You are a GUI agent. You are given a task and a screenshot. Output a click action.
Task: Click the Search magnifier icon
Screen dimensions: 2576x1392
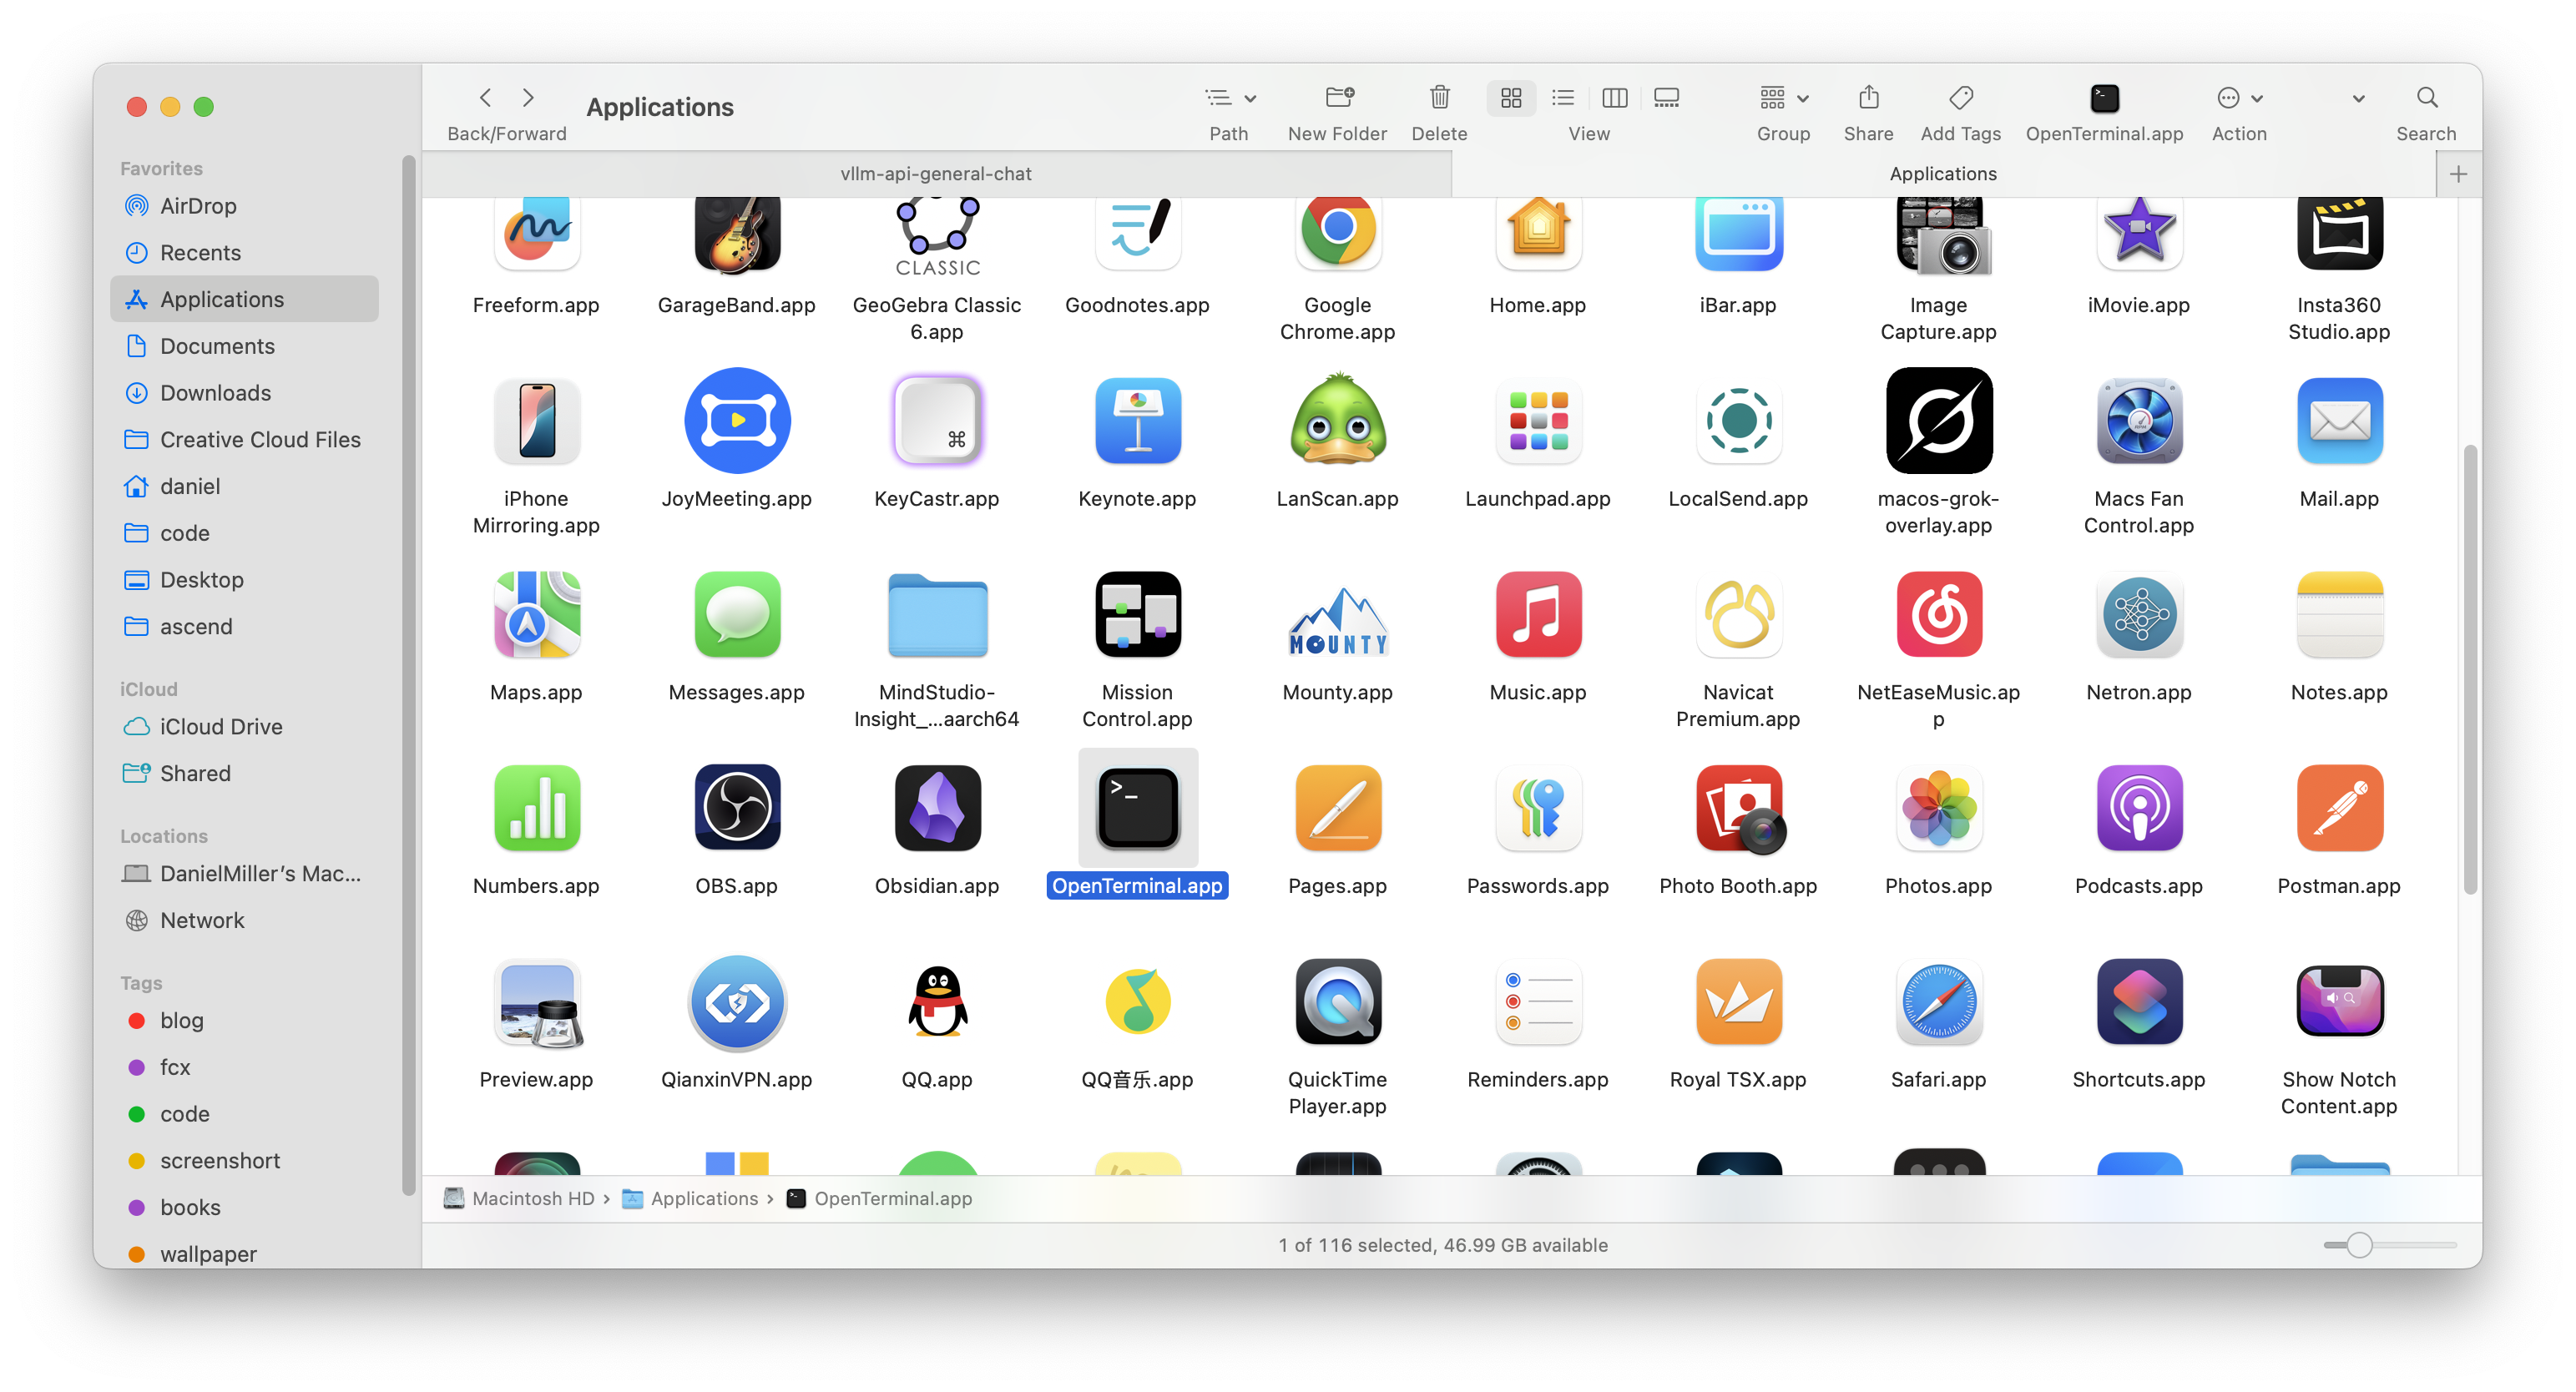coord(2426,98)
